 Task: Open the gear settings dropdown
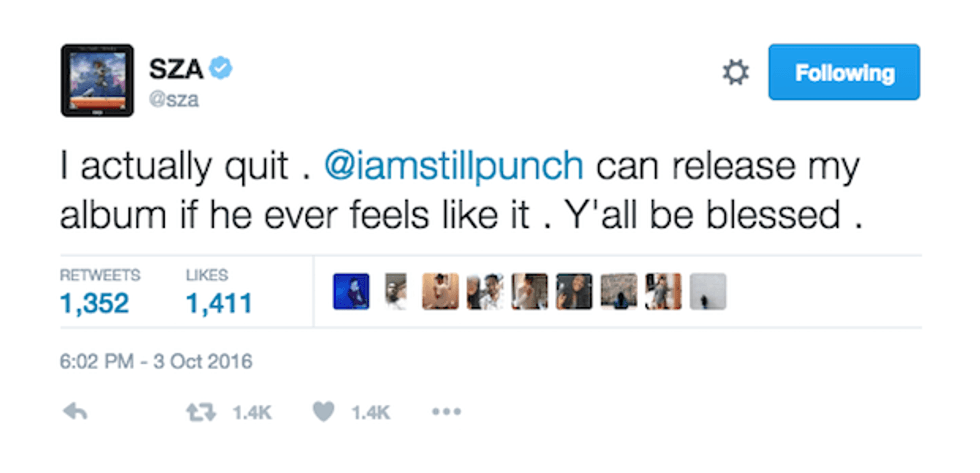coord(736,73)
